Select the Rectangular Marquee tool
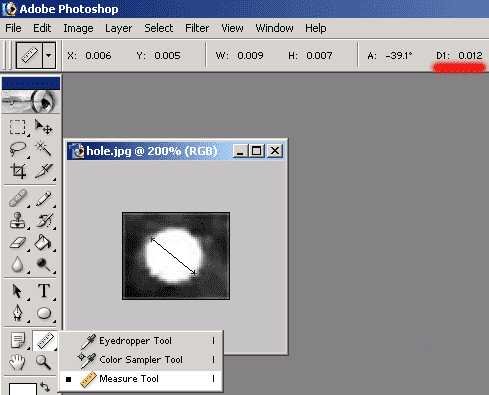489x395 pixels. (x=17, y=127)
